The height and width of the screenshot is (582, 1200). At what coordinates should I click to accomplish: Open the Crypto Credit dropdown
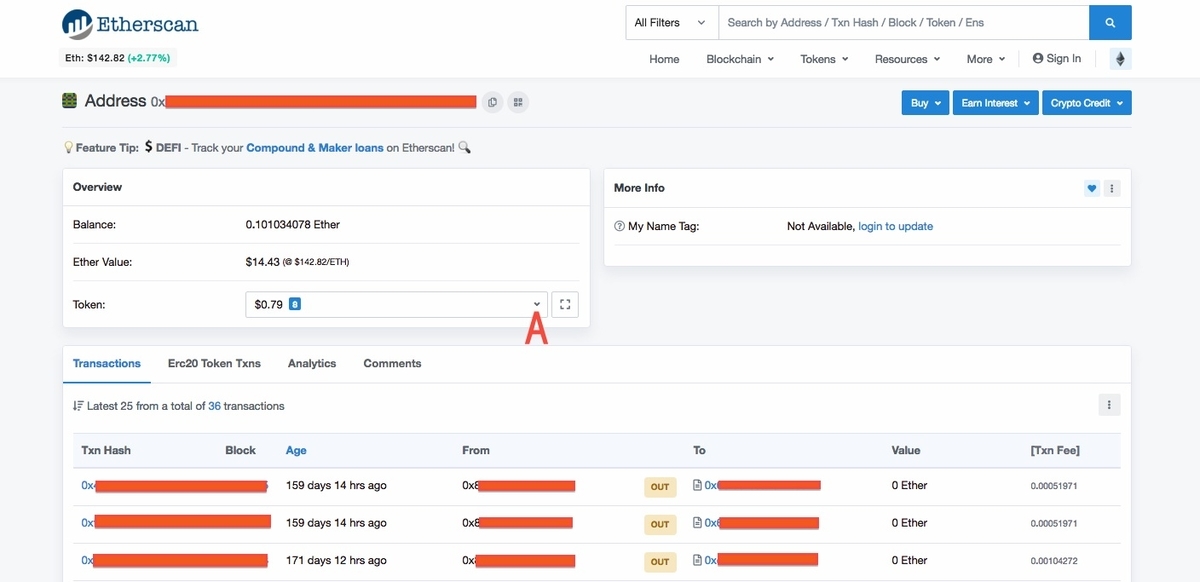click(1087, 103)
